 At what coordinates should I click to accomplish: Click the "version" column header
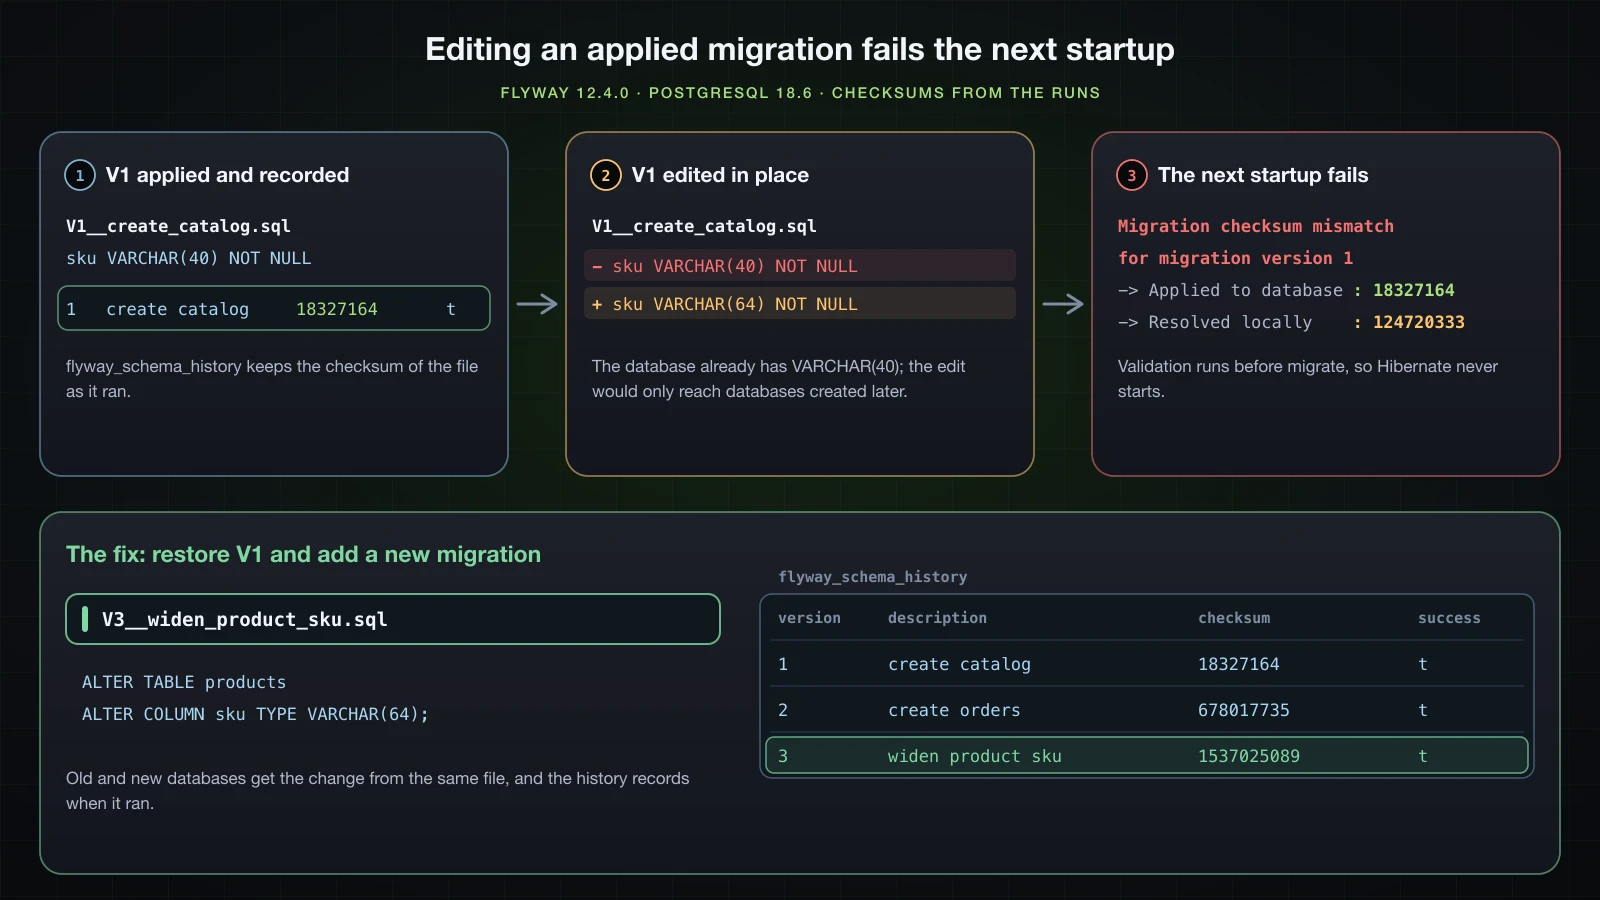tap(809, 618)
